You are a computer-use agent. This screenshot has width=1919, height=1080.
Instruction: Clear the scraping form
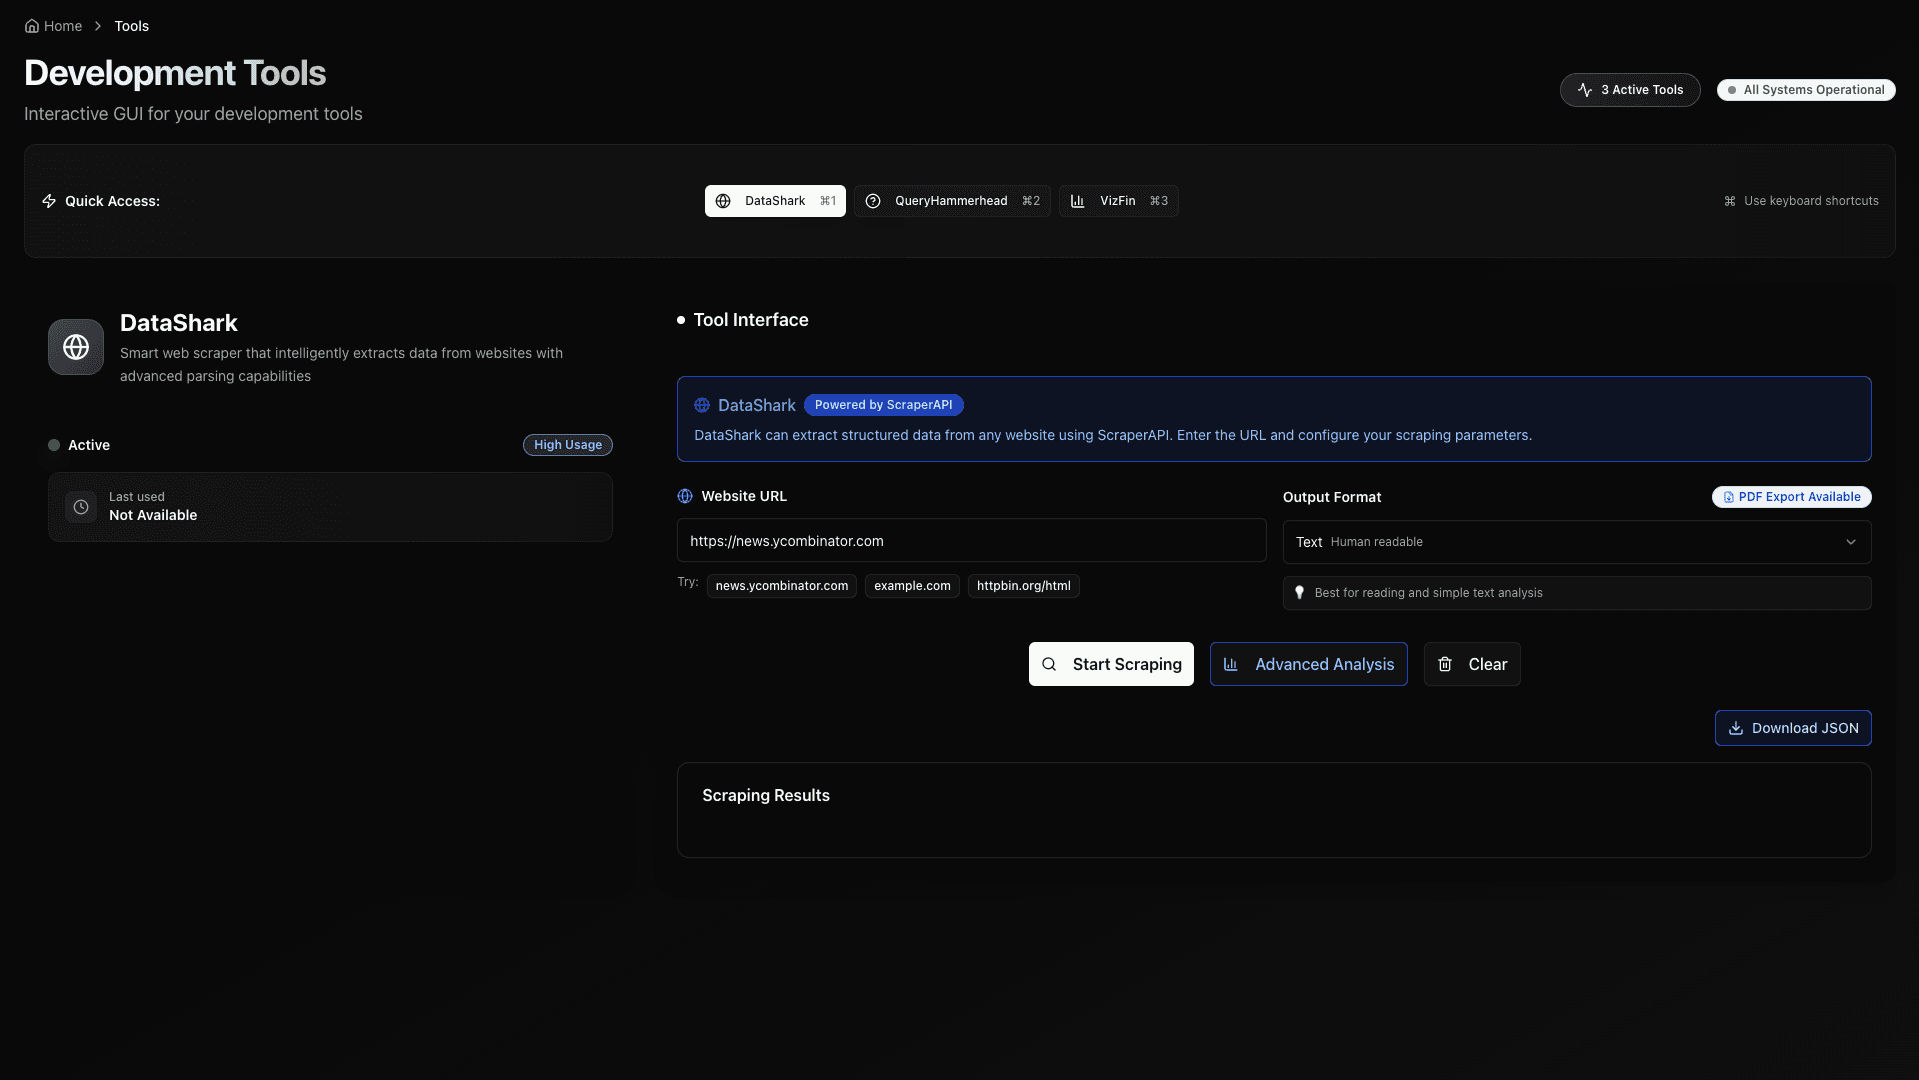click(x=1471, y=664)
